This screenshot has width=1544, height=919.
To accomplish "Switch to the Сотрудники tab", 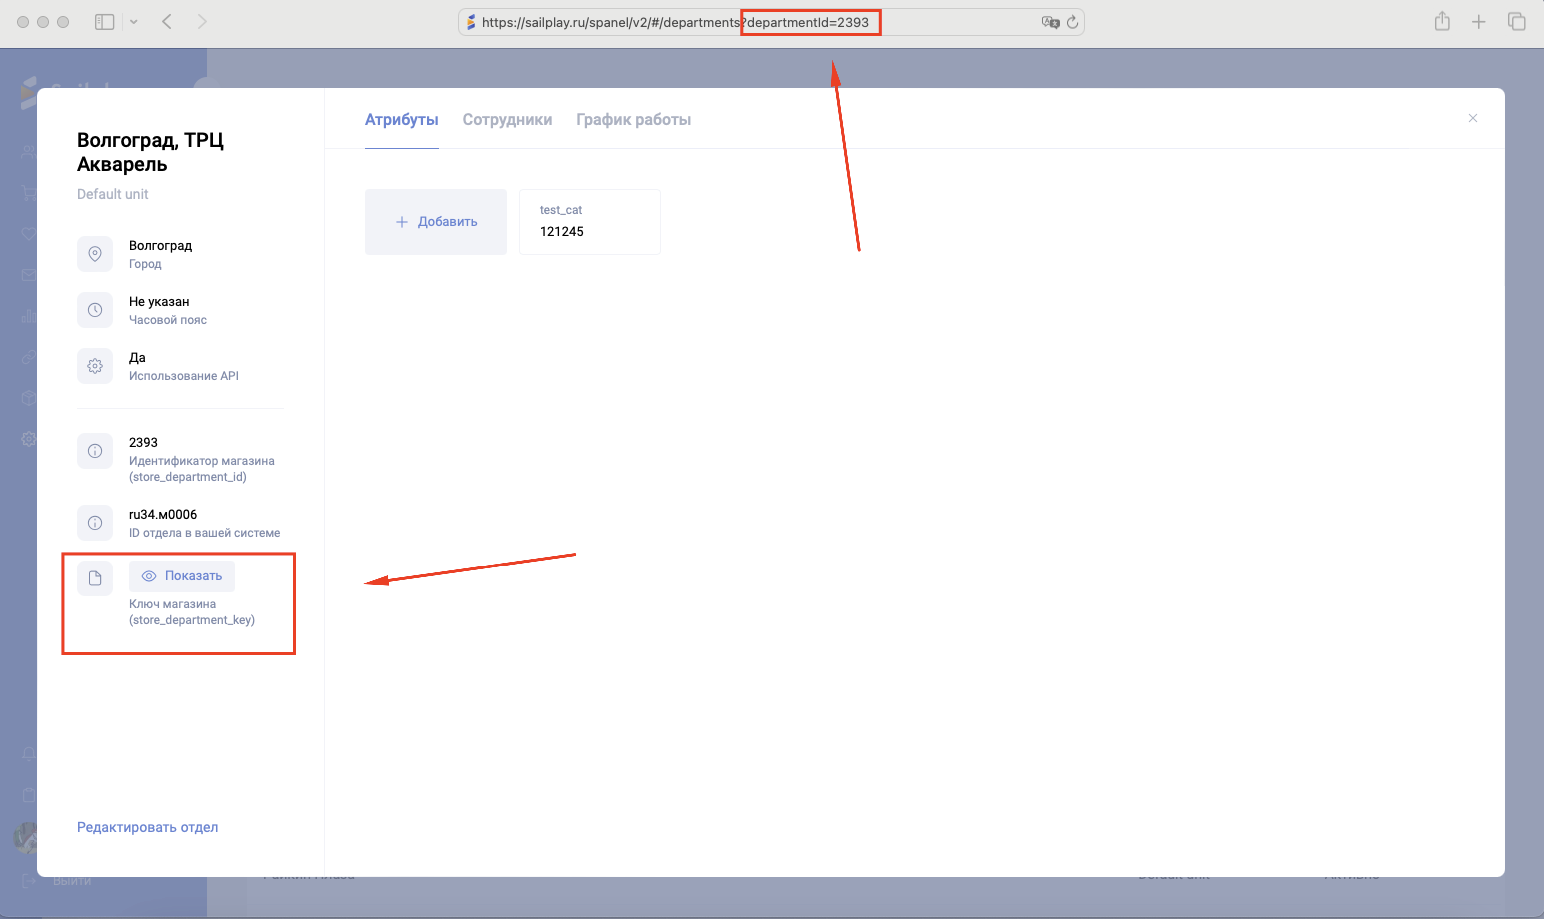I will (507, 120).
